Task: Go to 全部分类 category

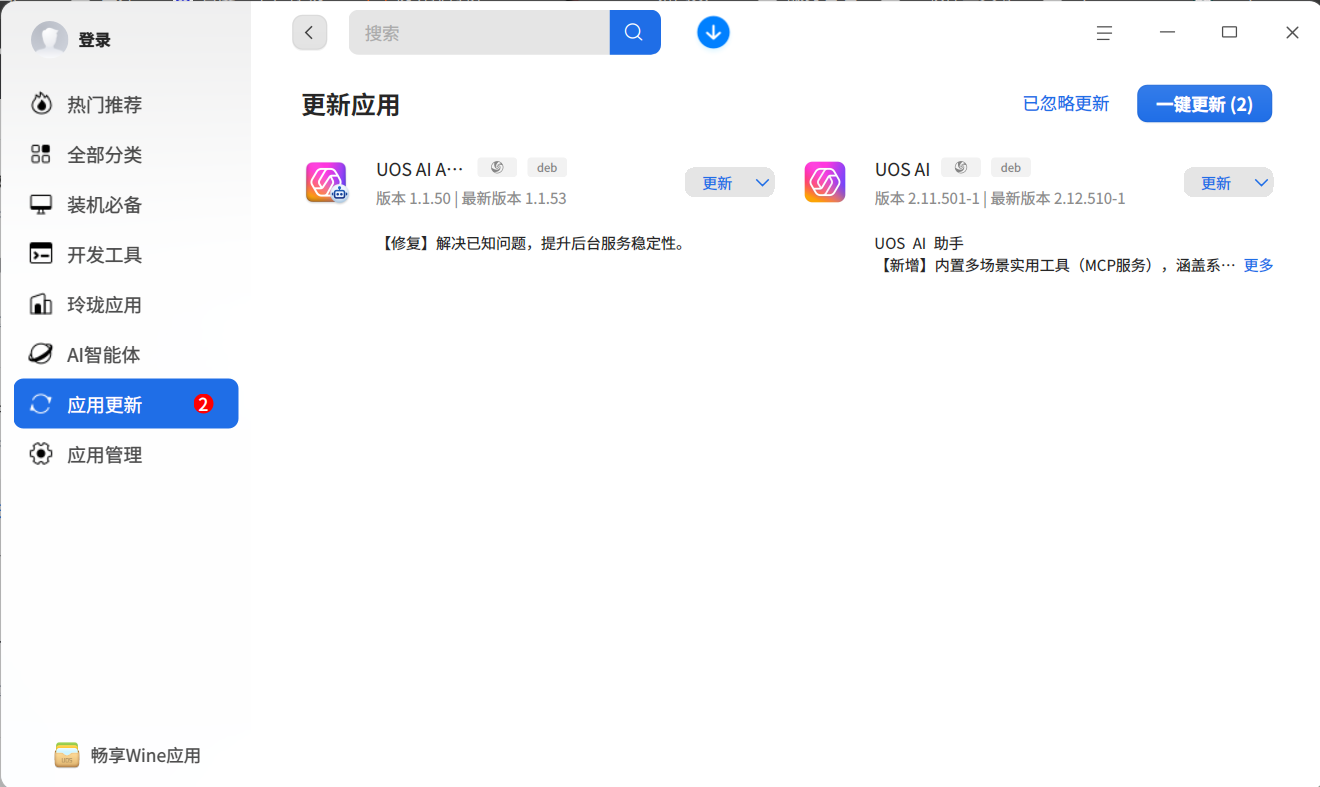Action: [x=126, y=154]
